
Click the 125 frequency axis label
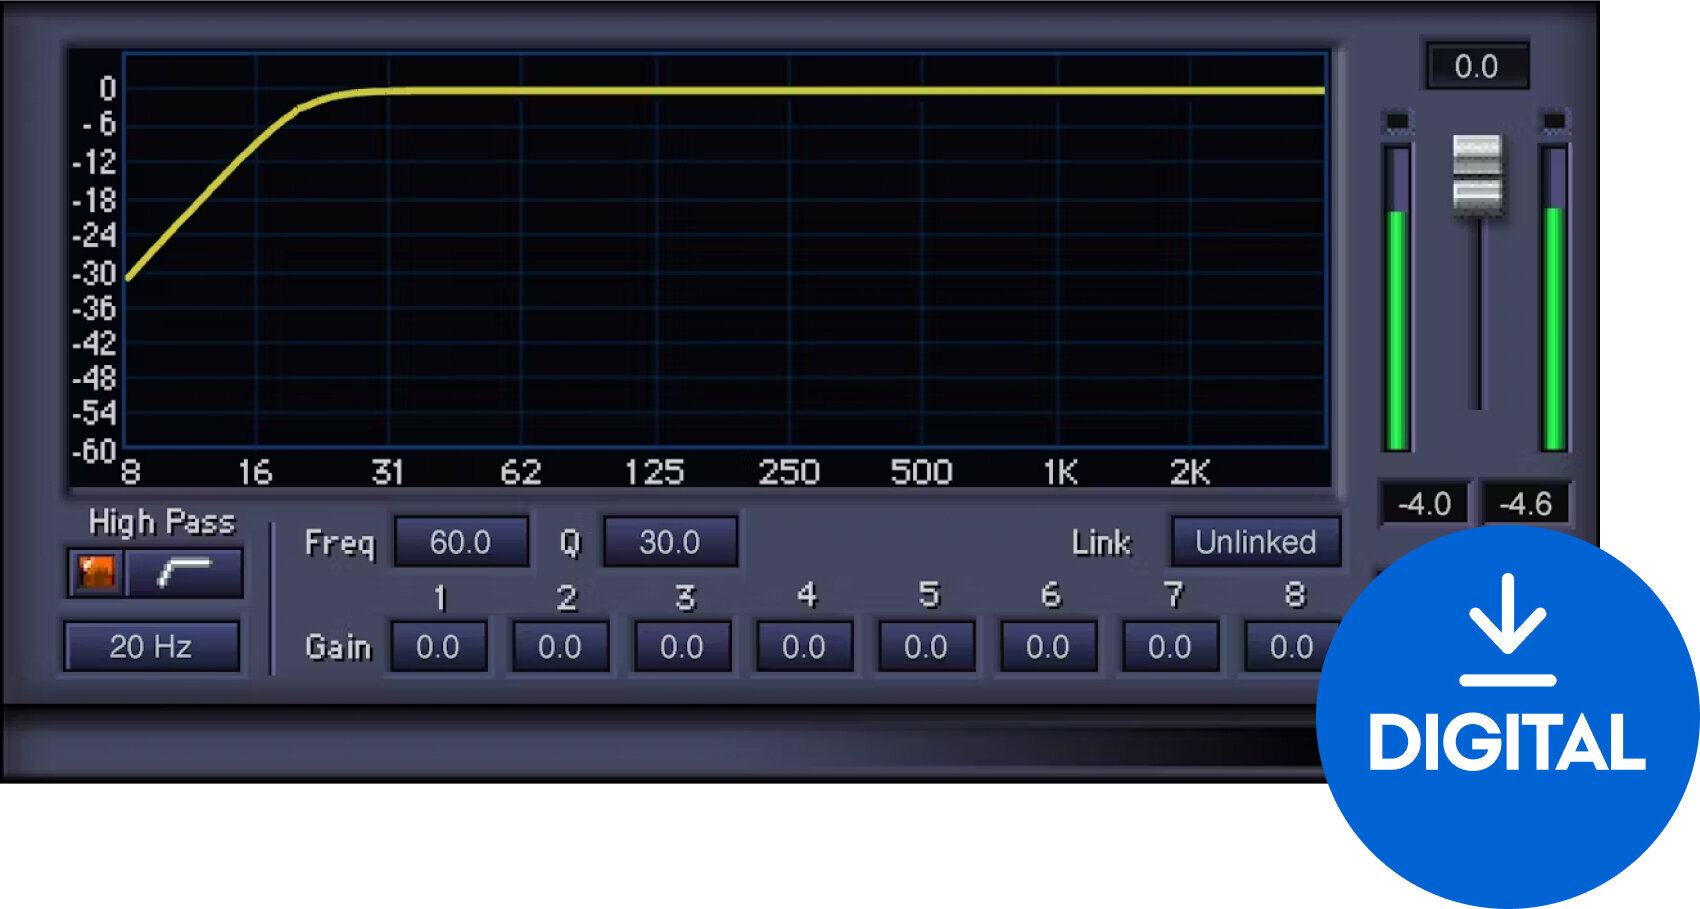click(654, 472)
